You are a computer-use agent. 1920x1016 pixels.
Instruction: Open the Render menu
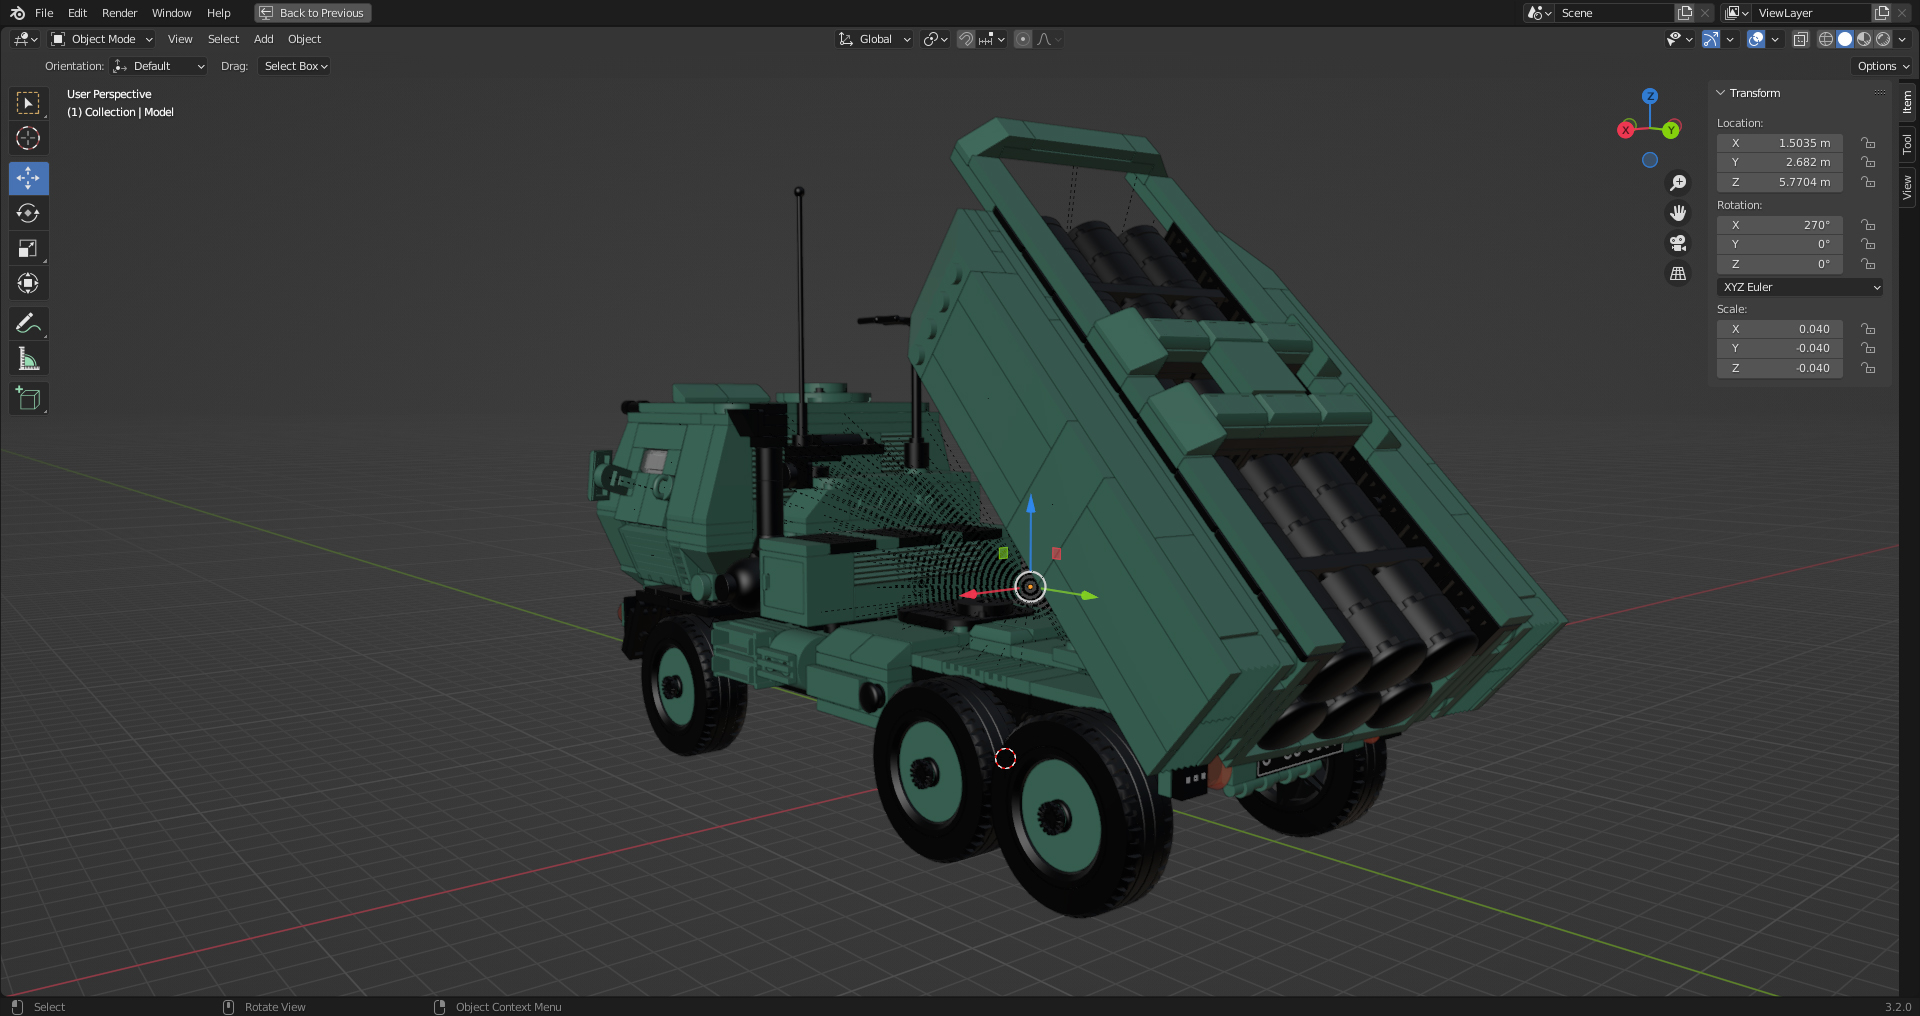click(119, 13)
